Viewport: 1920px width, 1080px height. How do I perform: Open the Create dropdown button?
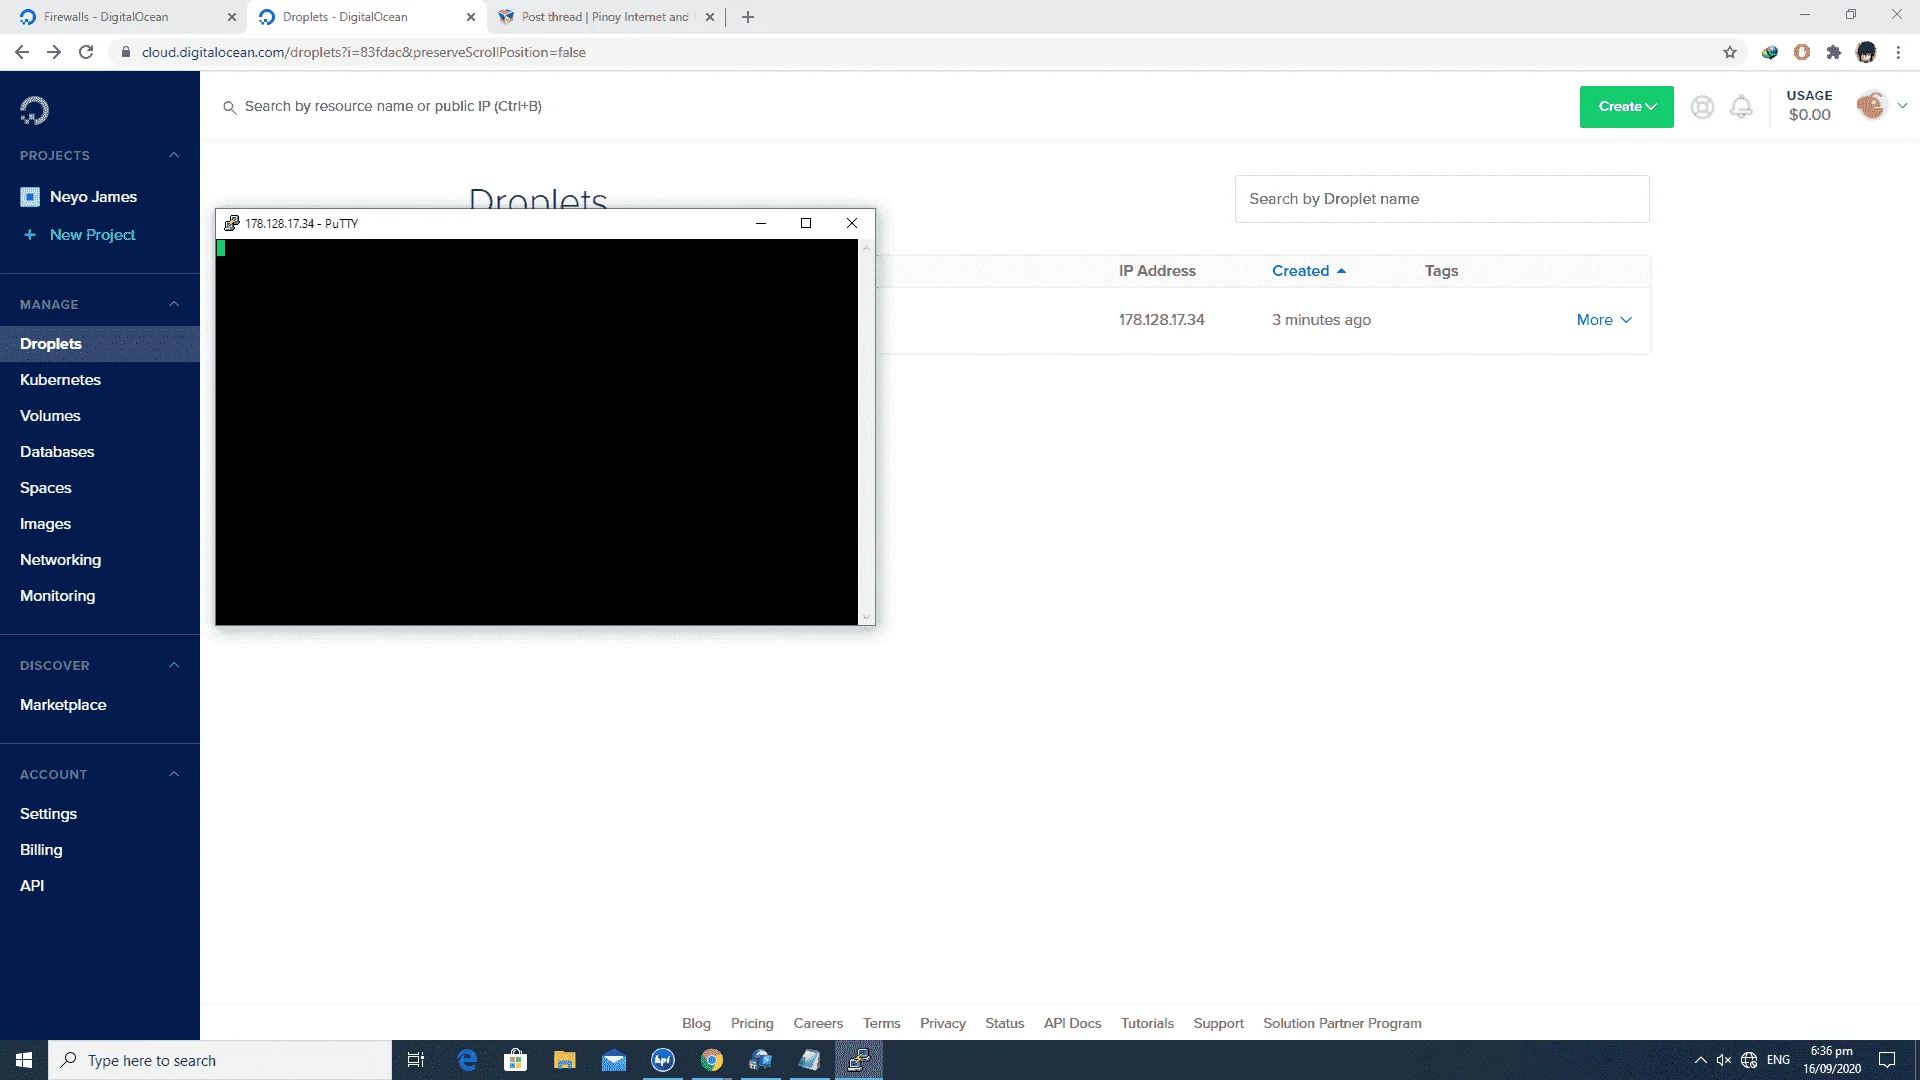(1626, 107)
